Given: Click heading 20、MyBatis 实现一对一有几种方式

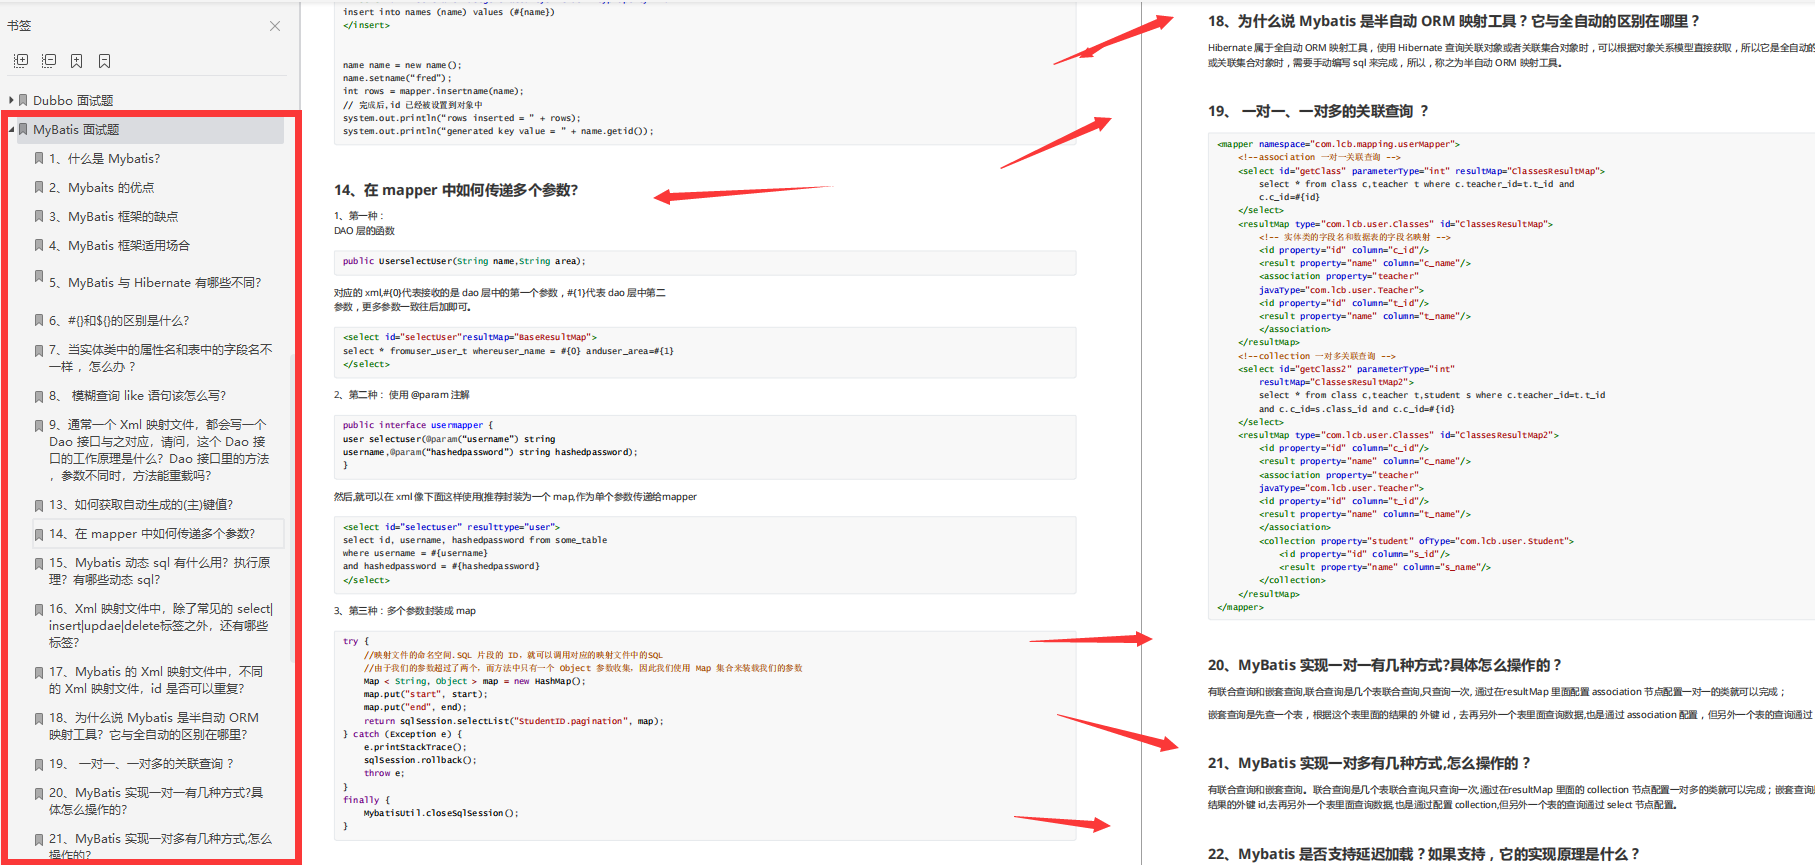Looking at the screenshot, I should (x=1384, y=665).
